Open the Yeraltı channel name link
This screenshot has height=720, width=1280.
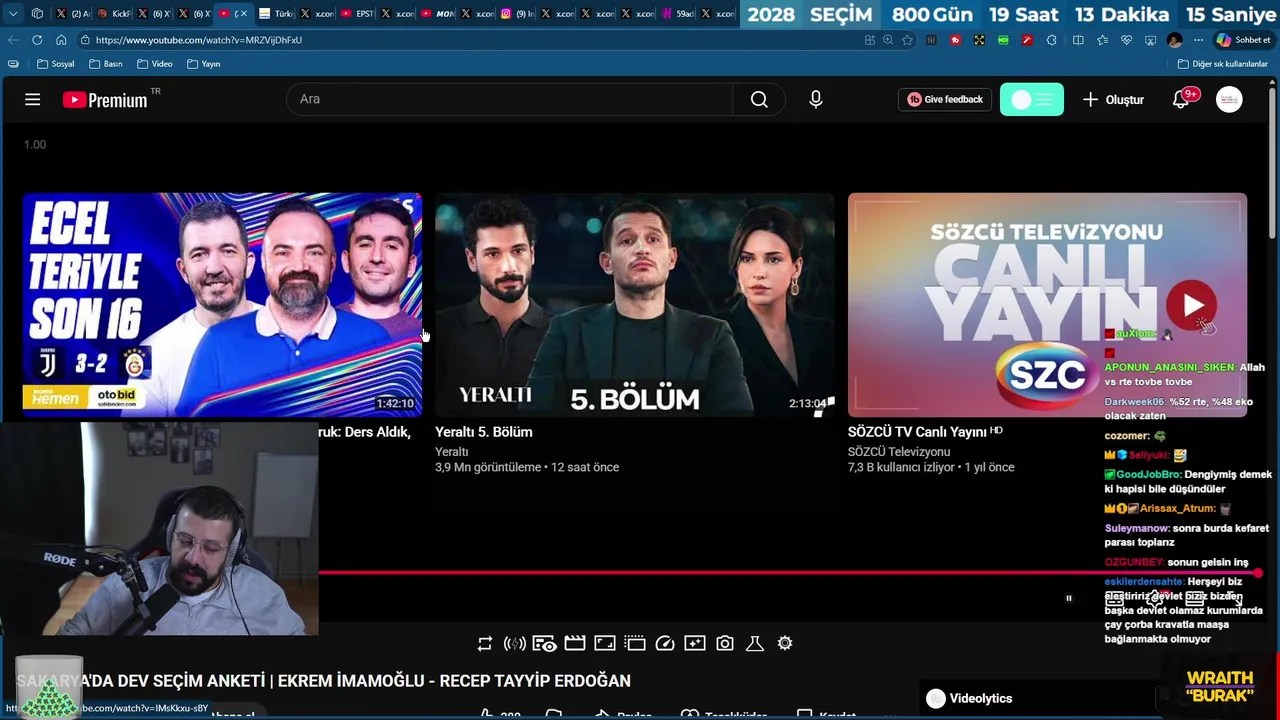click(452, 452)
